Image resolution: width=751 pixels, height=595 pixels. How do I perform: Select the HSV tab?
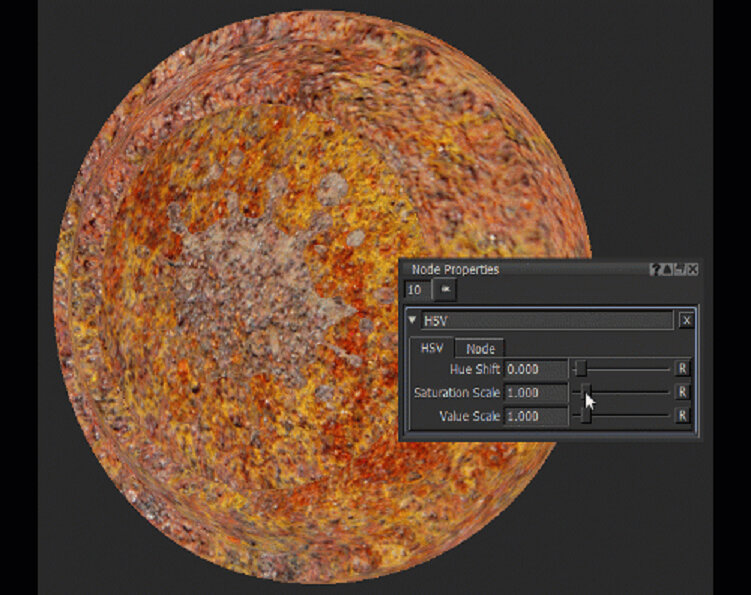coord(432,349)
